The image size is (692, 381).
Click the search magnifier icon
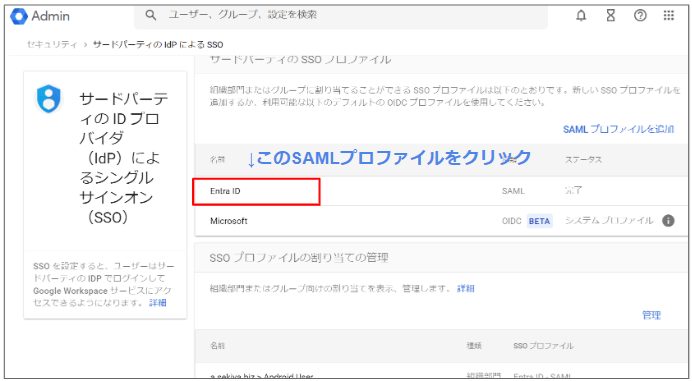[x=150, y=15]
